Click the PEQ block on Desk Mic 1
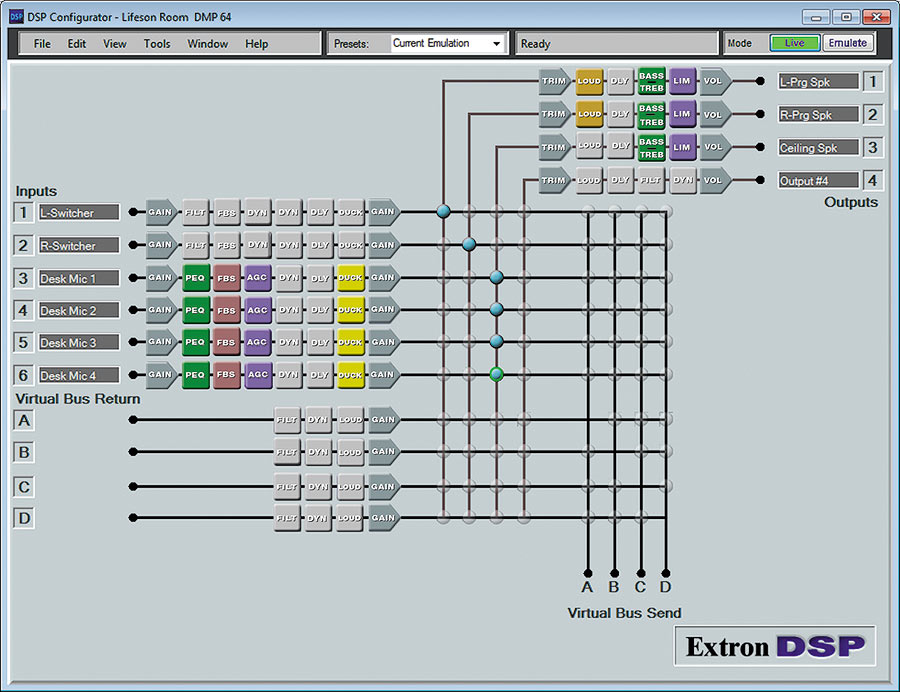900x692 pixels. coord(196,277)
